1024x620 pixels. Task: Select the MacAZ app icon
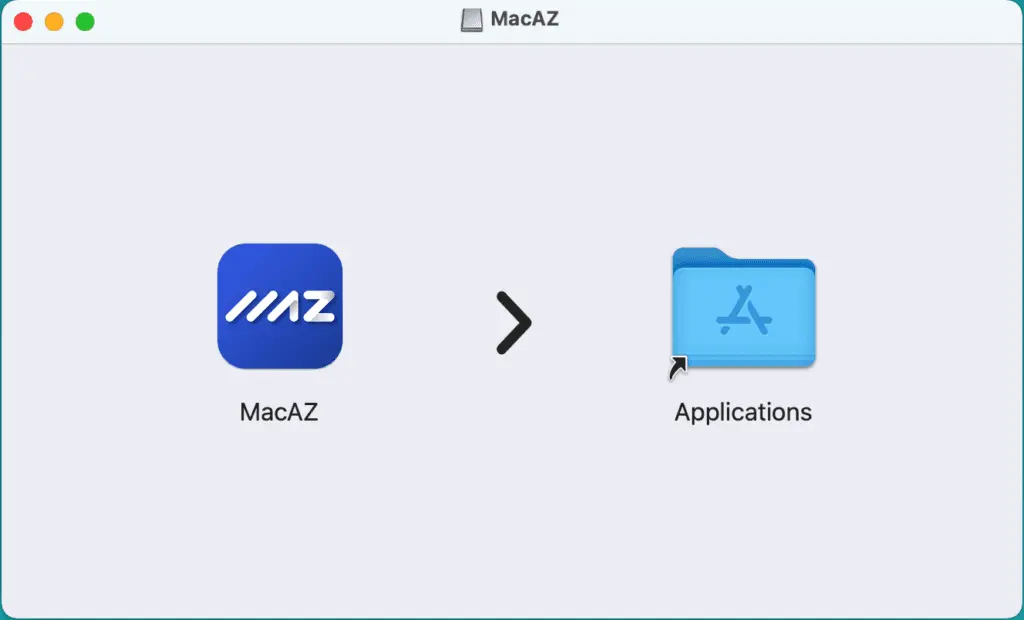[280, 306]
